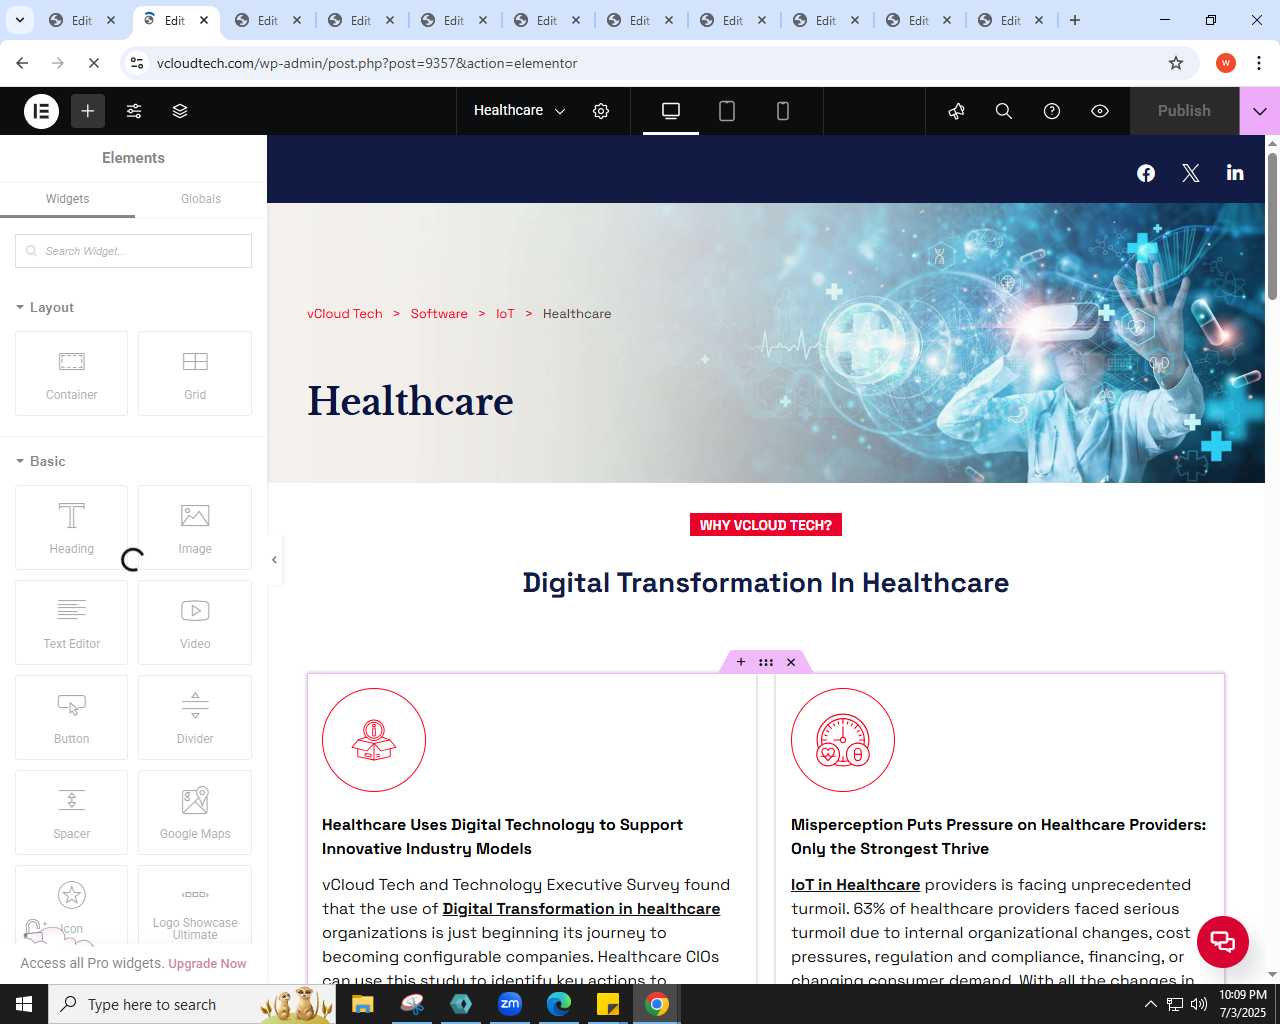This screenshot has width=1280, height=1024.
Task: Open page settings gear icon
Action: click(601, 111)
